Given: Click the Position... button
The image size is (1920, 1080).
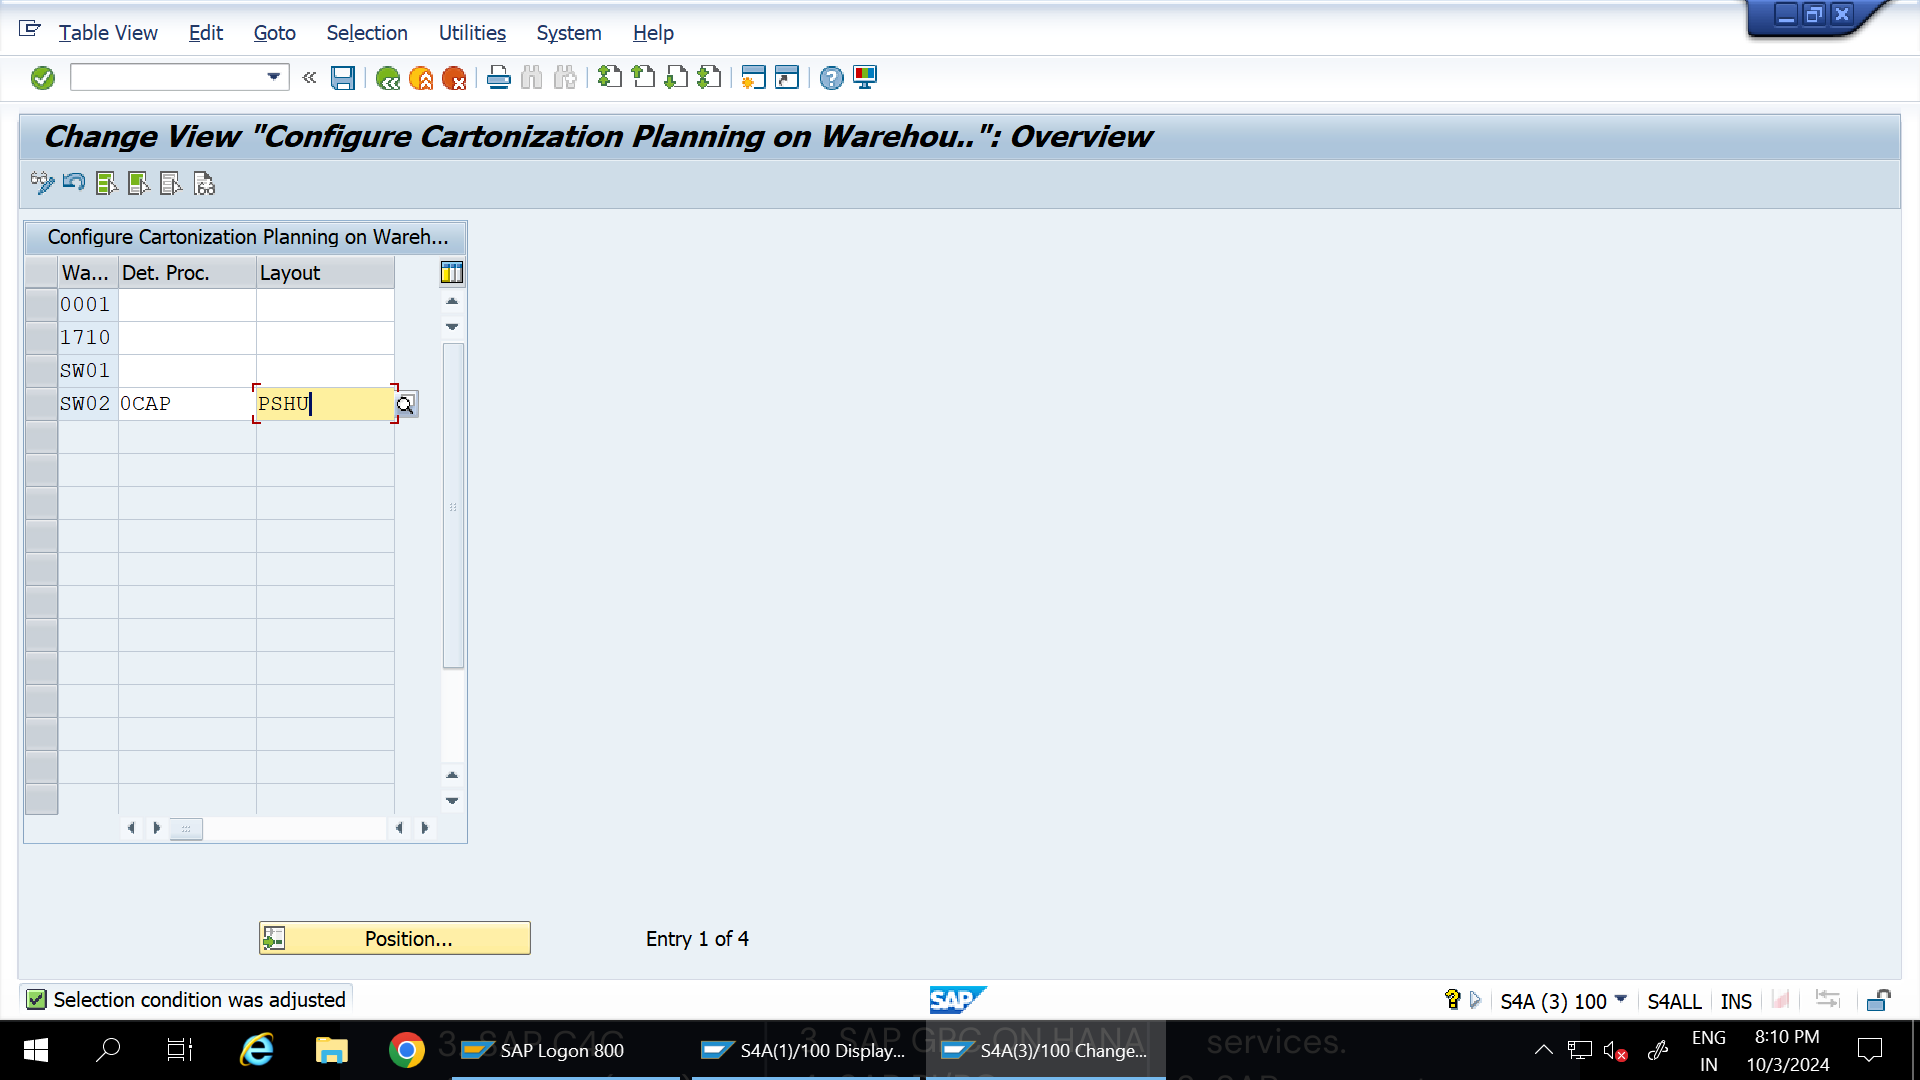Looking at the screenshot, I should (x=394, y=938).
